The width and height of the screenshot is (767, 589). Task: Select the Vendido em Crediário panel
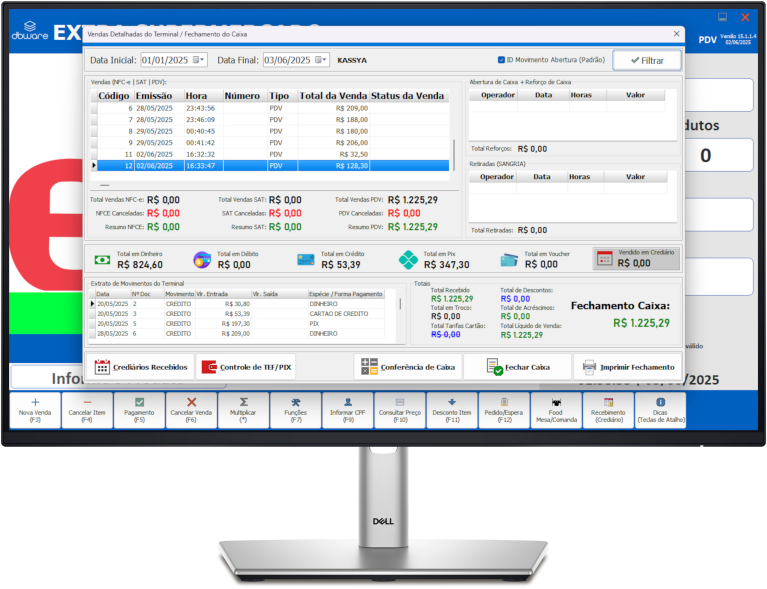[636, 258]
